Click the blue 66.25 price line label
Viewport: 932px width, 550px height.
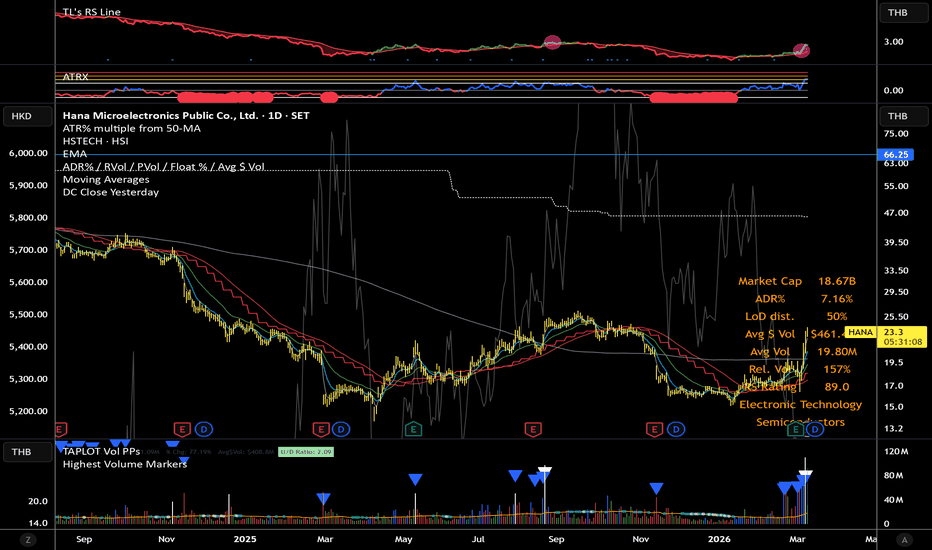(x=896, y=155)
